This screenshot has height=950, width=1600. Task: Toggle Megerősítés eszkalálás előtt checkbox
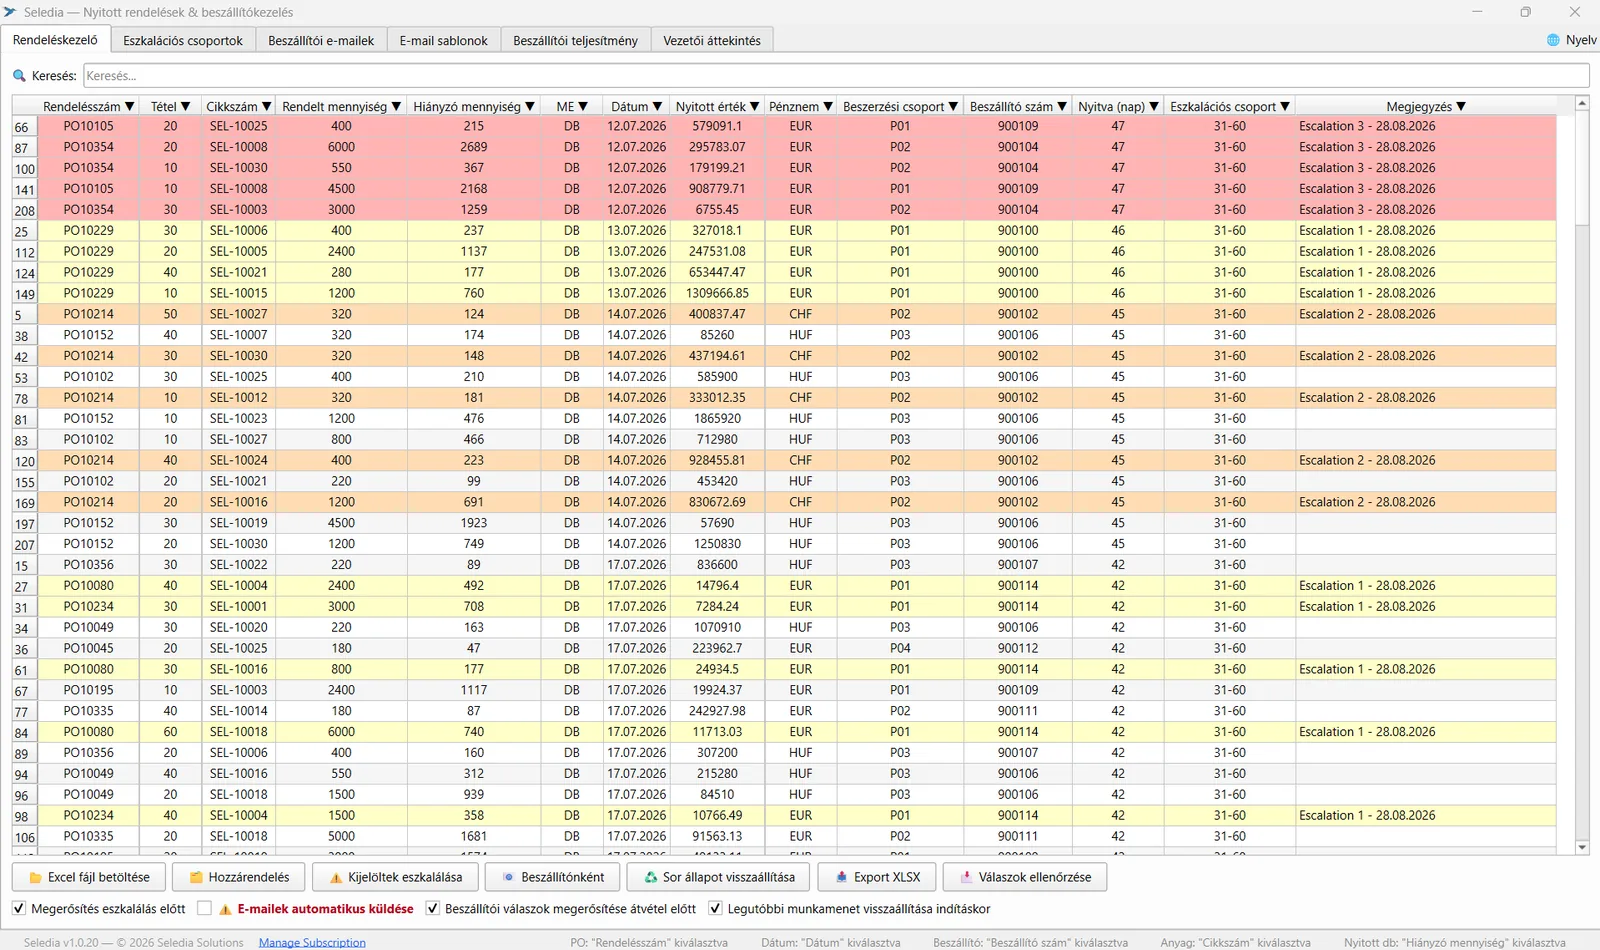point(19,908)
